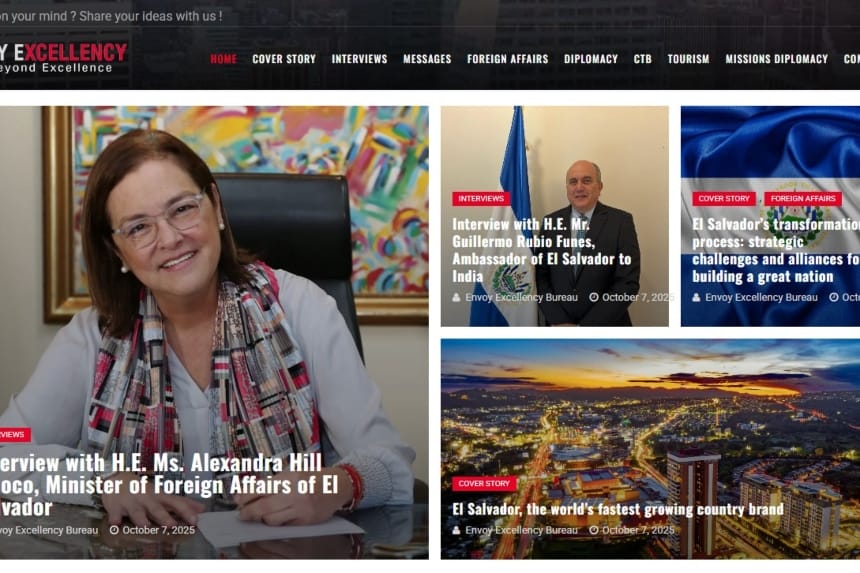Open Foreign Affairs navigation item
Viewport: 860px width, 573px height.
point(507,59)
